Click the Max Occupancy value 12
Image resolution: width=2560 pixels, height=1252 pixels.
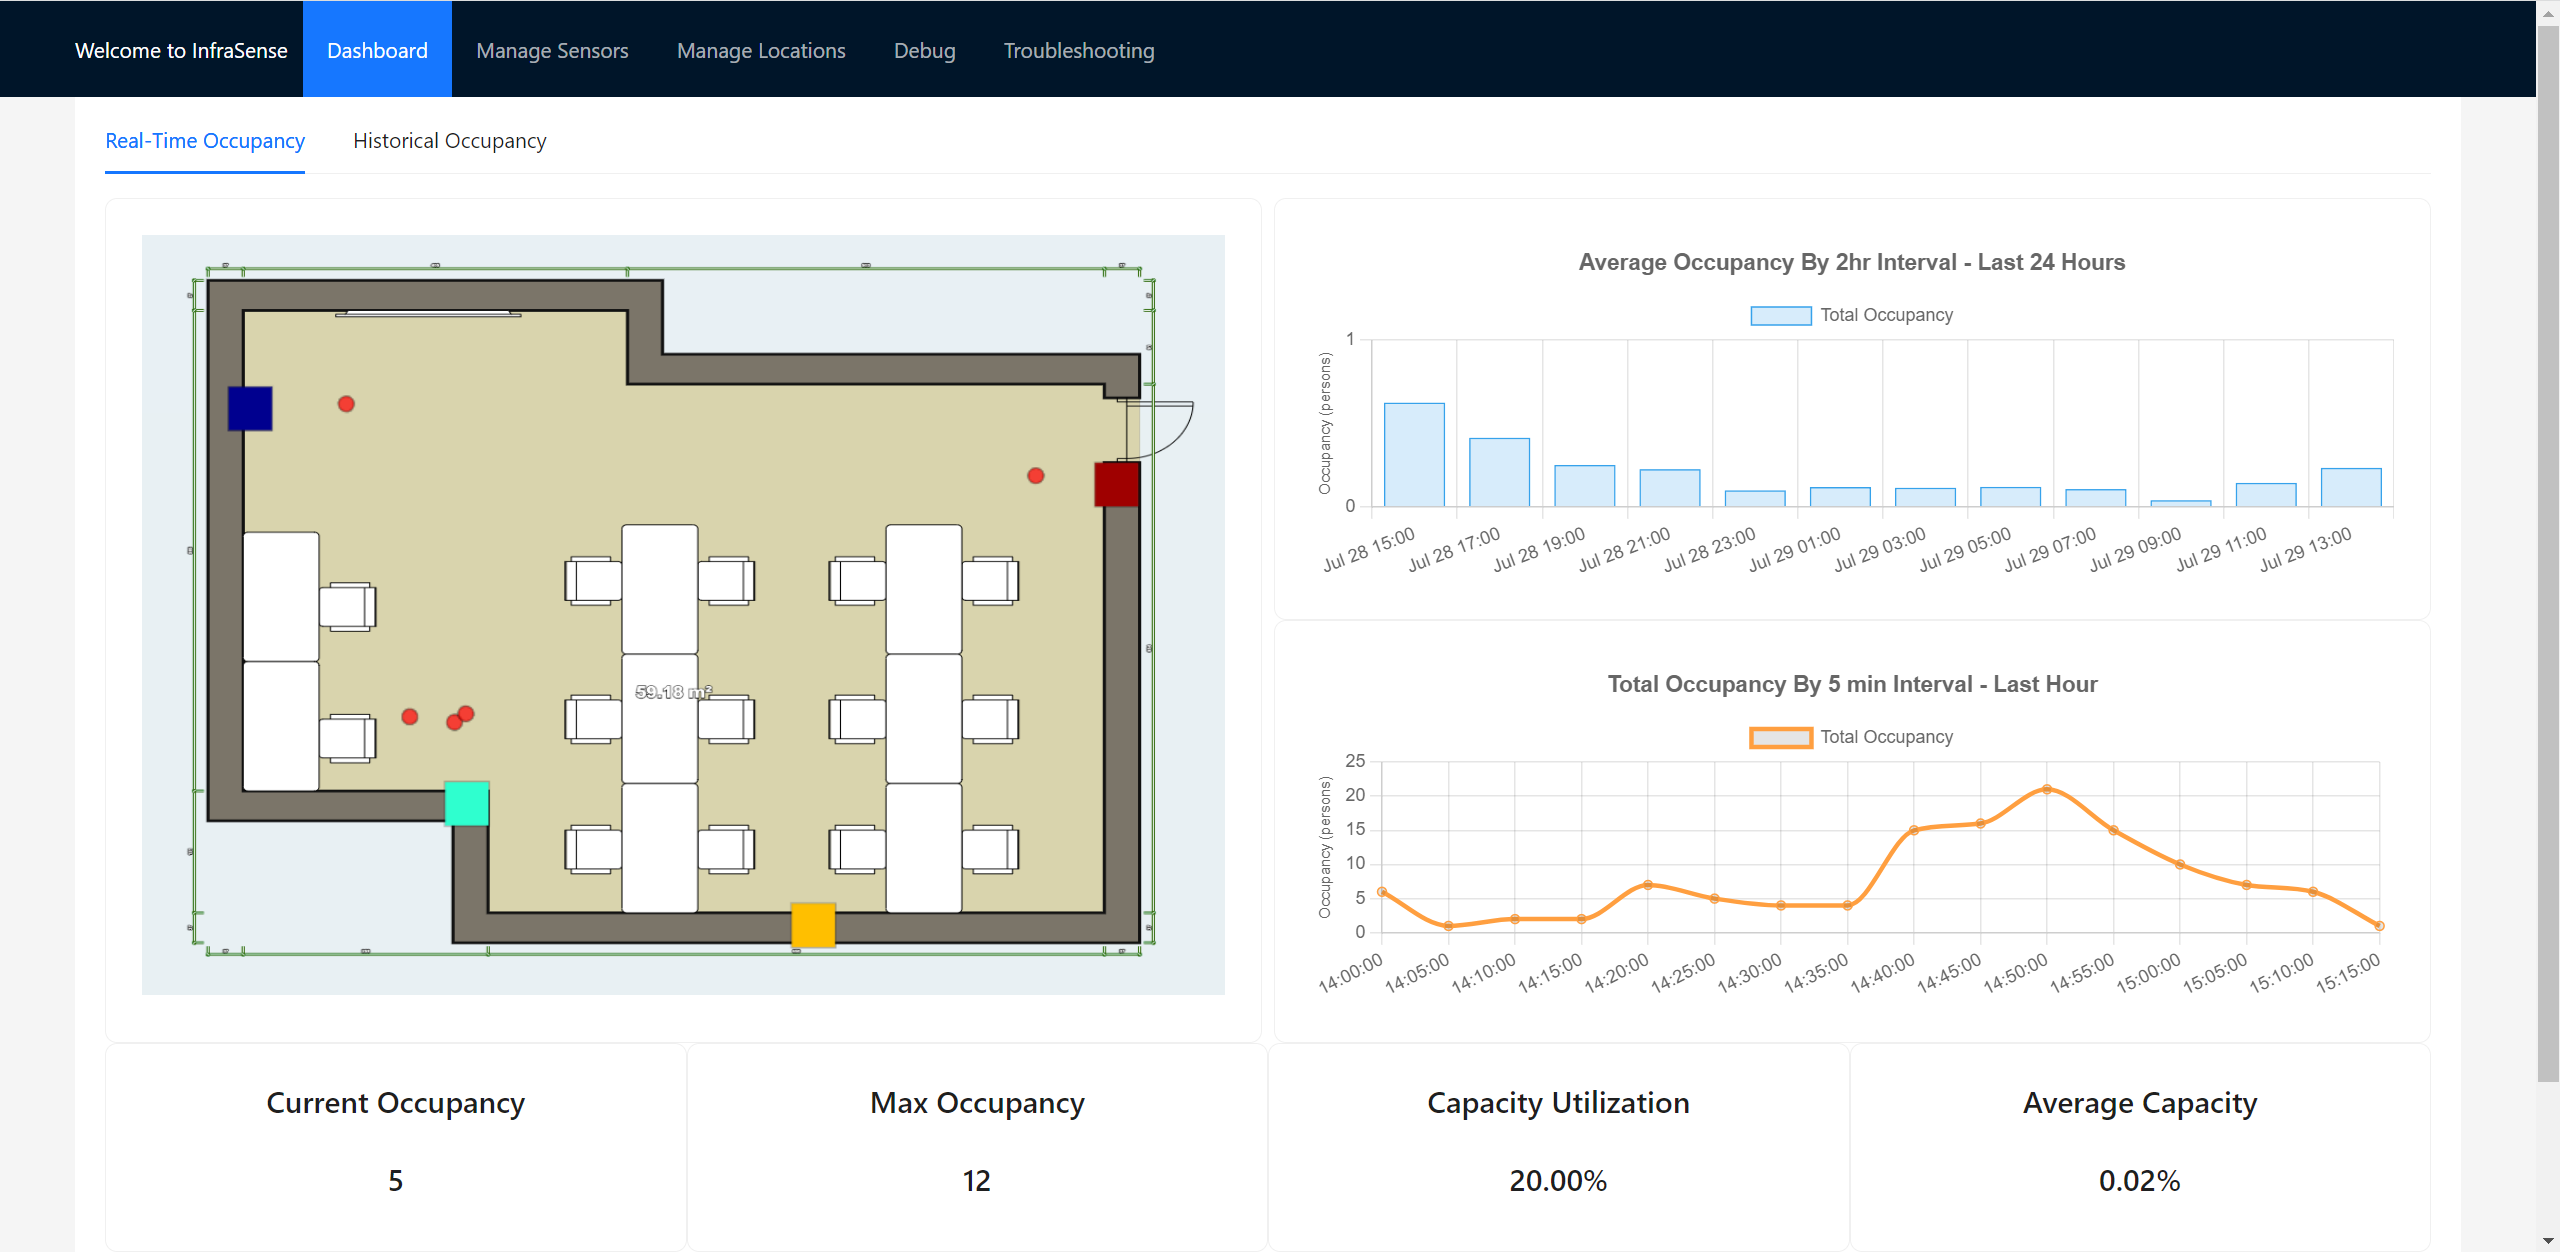pyautogui.click(x=977, y=1181)
